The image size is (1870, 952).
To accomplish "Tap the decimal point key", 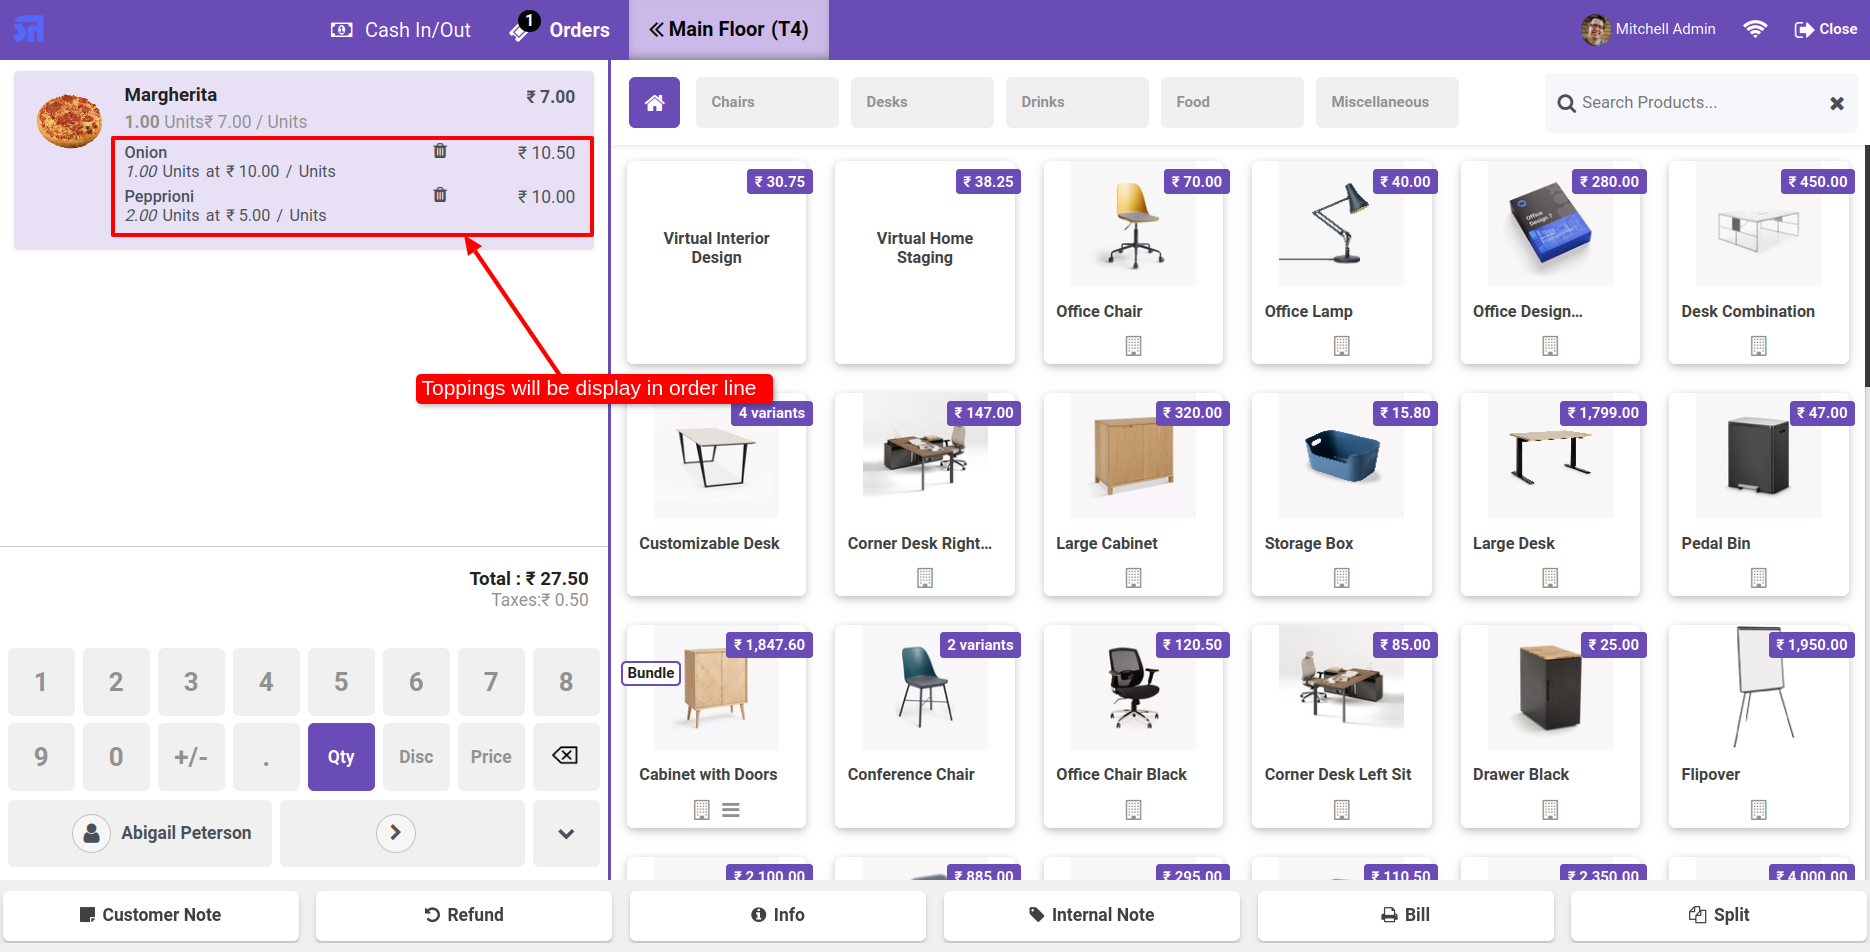I will [x=266, y=757].
